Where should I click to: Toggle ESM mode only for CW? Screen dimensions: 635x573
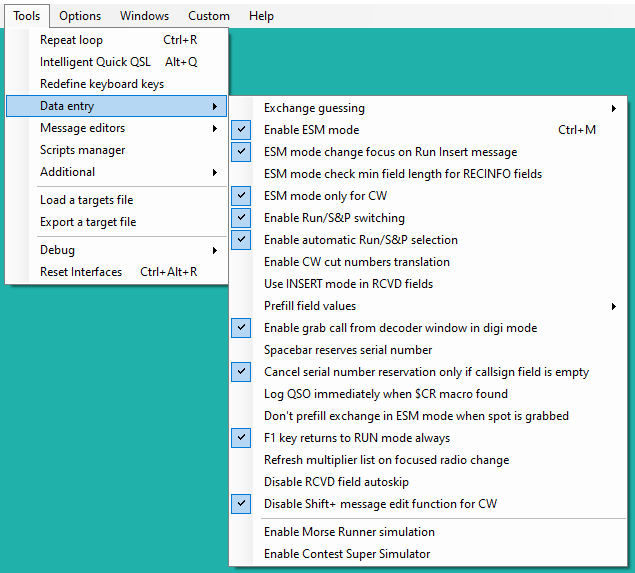(x=428, y=196)
